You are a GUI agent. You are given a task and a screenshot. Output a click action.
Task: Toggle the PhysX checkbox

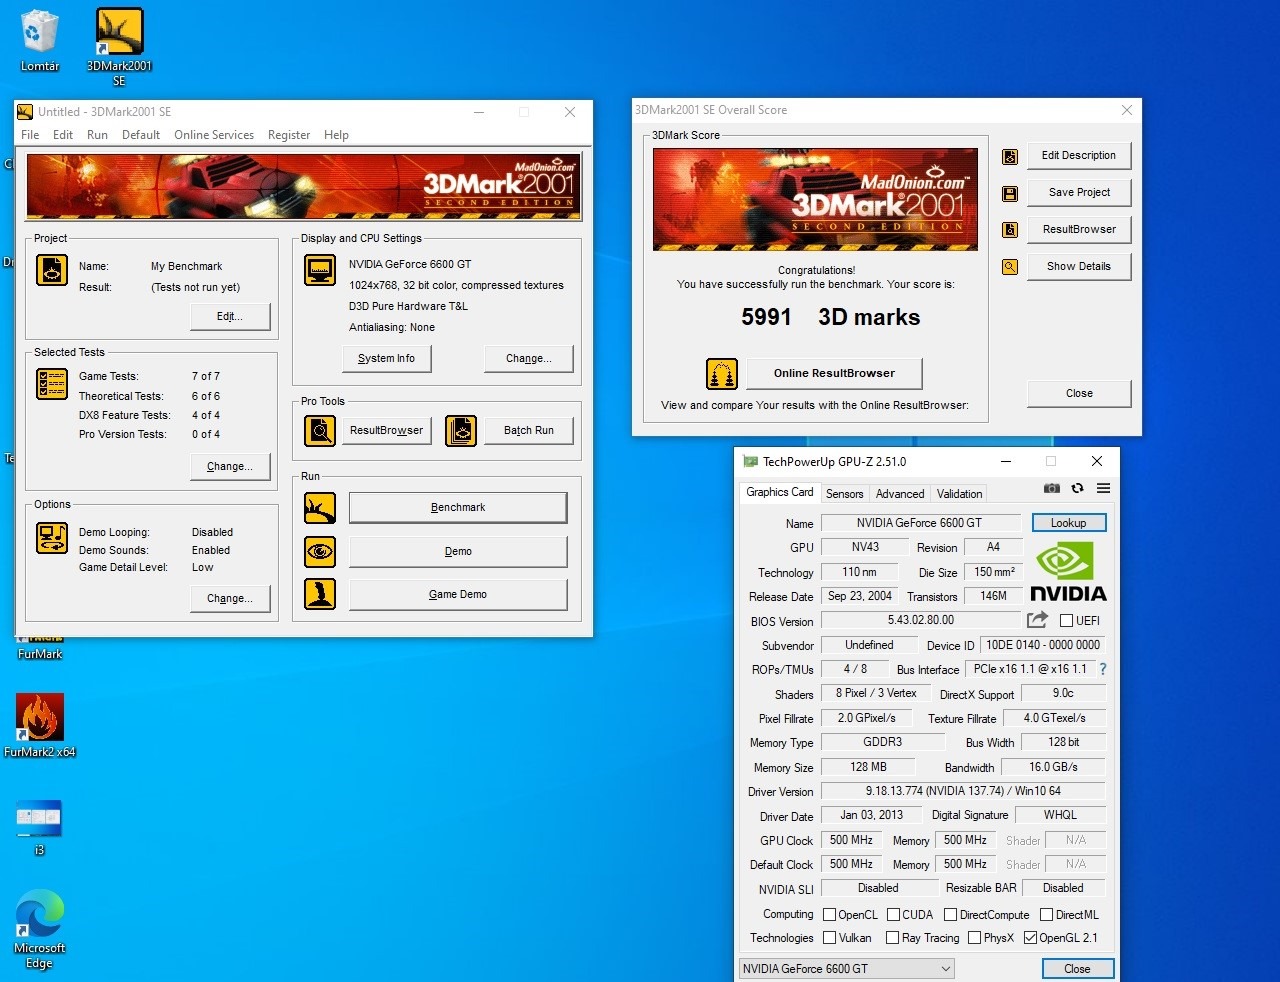click(974, 938)
